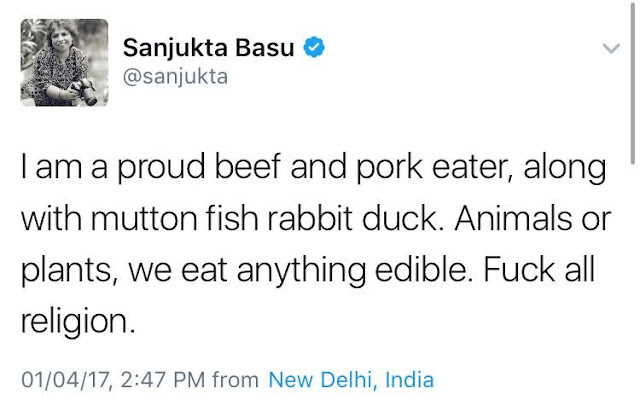Viewport: 640px width, 412px height.
Task: Click the word "Sanjukta" in the display name
Action: click(x=177, y=48)
